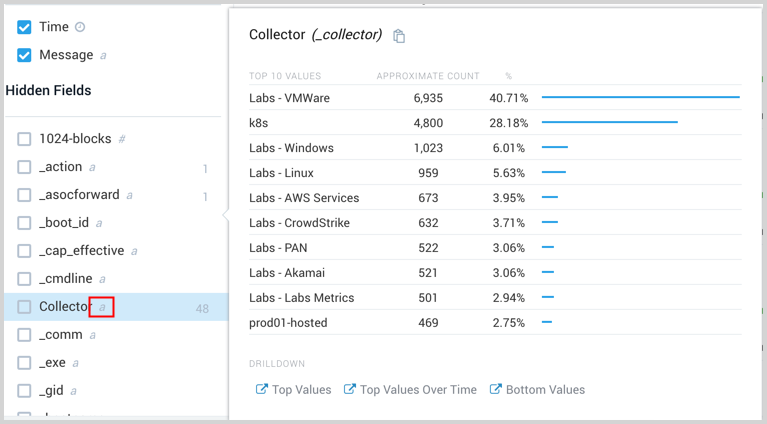This screenshot has width=767, height=424.
Task: Open Bottom Values drilldown link
Action: 545,390
